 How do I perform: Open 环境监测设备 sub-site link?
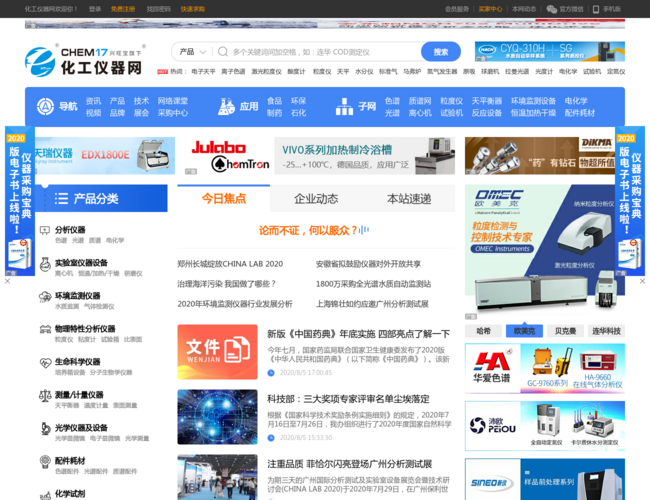point(533,101)
